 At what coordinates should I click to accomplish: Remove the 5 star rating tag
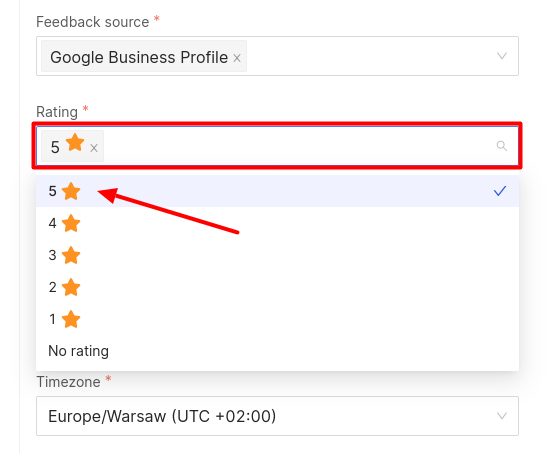[94, 148]
